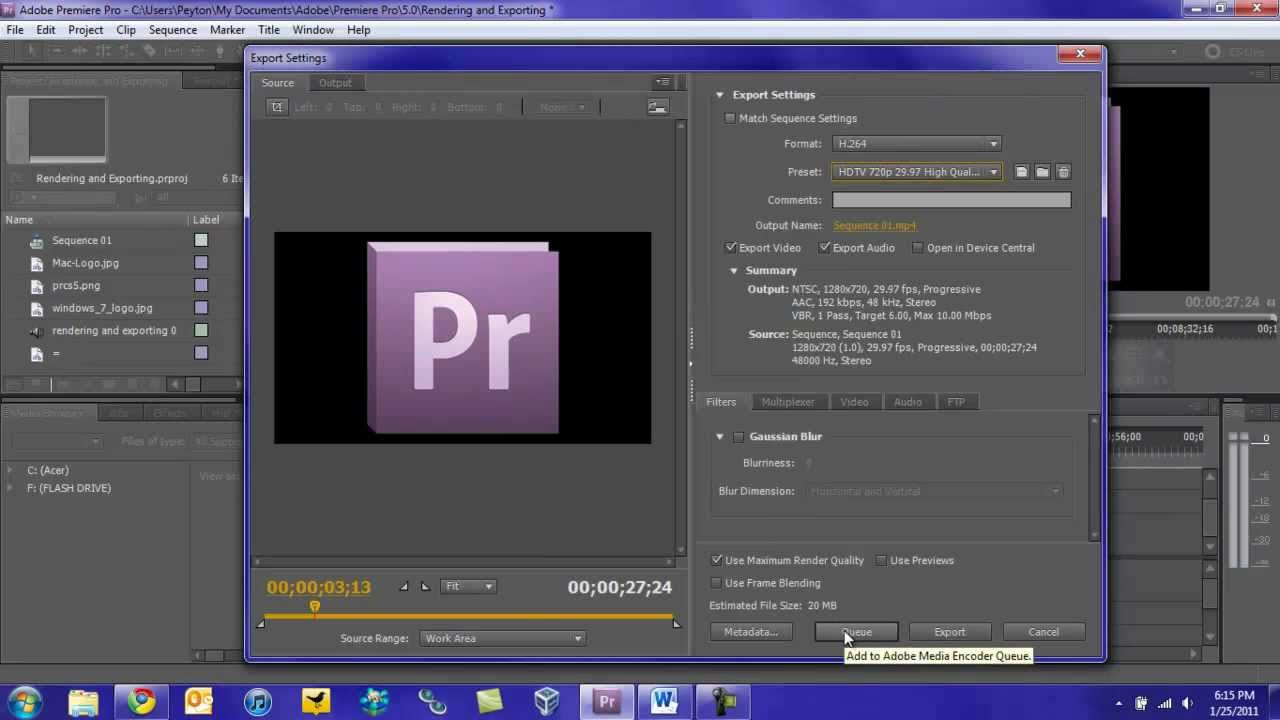
Task: Click the Export button
Action: (x=950, y=632)
